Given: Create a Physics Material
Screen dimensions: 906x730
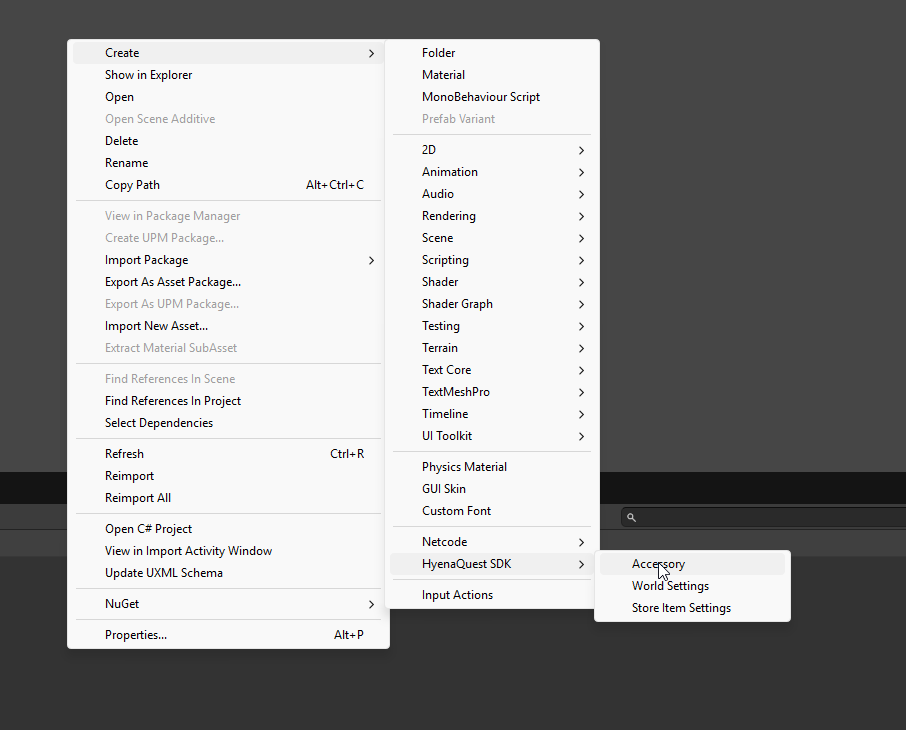Looking at the screenshot, I should point(492,466).
